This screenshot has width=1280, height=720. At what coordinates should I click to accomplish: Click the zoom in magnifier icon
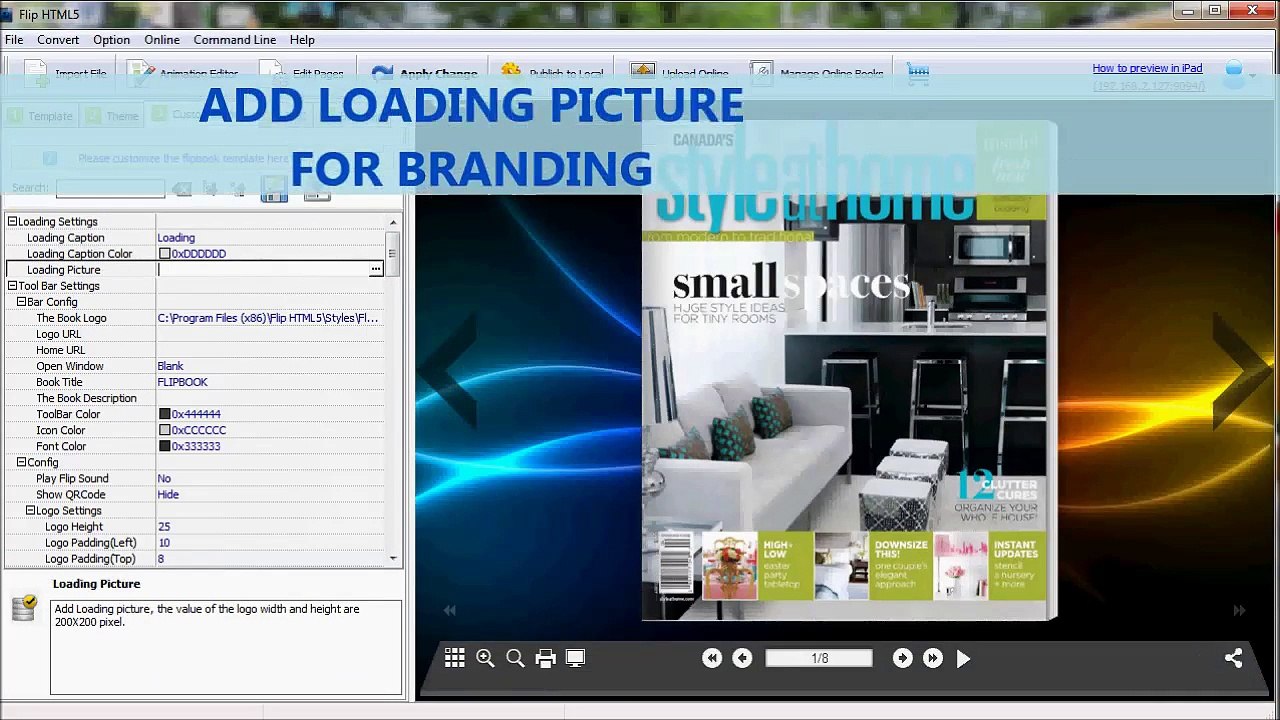coord(485,658)
